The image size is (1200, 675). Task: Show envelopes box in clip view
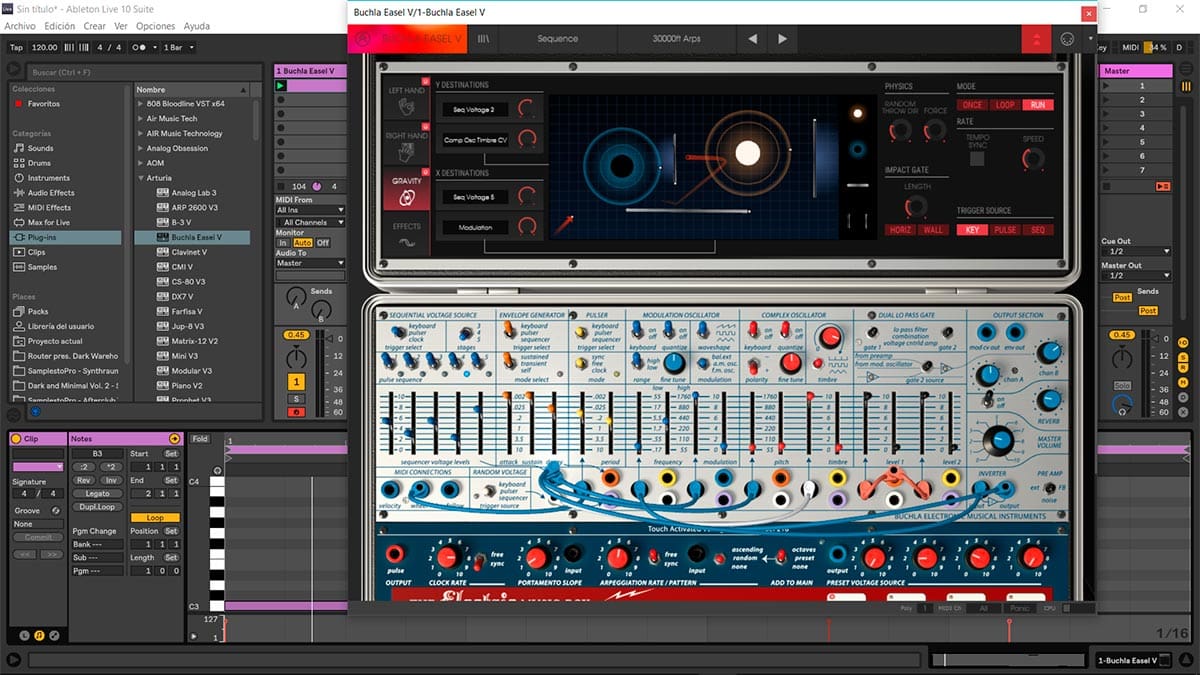point(52,634)
